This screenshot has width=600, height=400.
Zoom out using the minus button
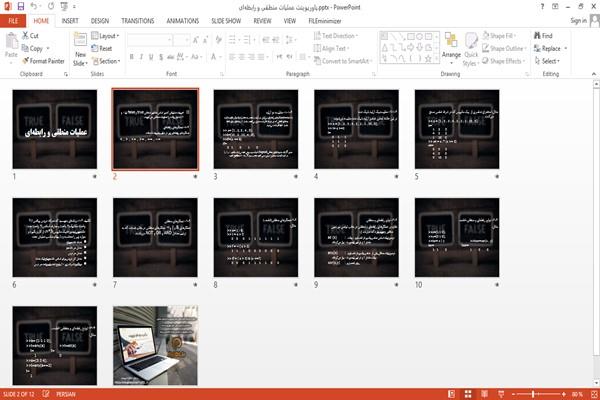(x=514, y=394)
